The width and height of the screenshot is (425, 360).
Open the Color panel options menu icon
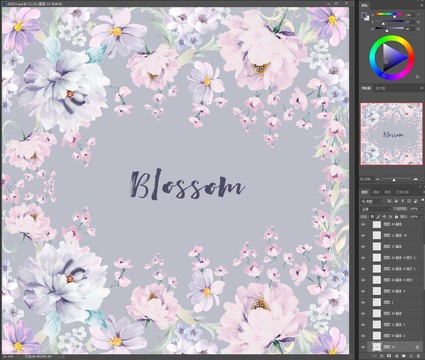click(x=421, y=5)
